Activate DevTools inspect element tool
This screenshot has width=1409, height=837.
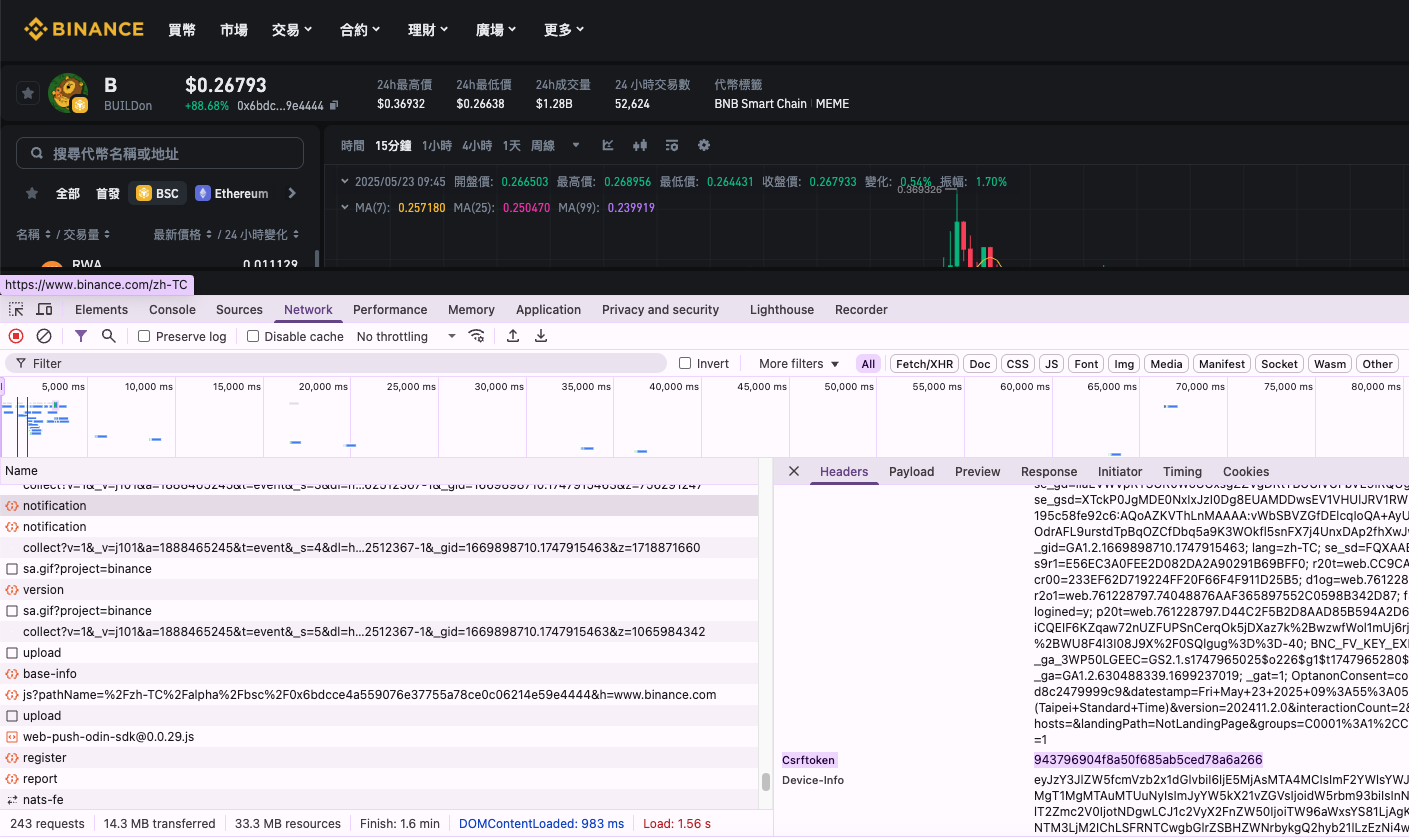click(x=17, y=309)
